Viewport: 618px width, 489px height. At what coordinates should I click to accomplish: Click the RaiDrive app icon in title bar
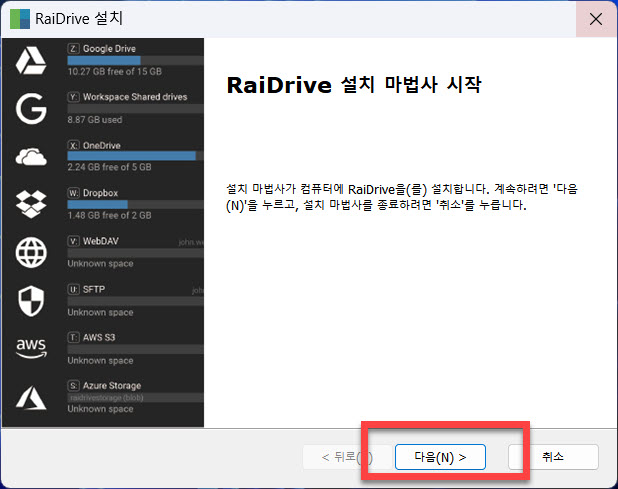pos(20,19)
